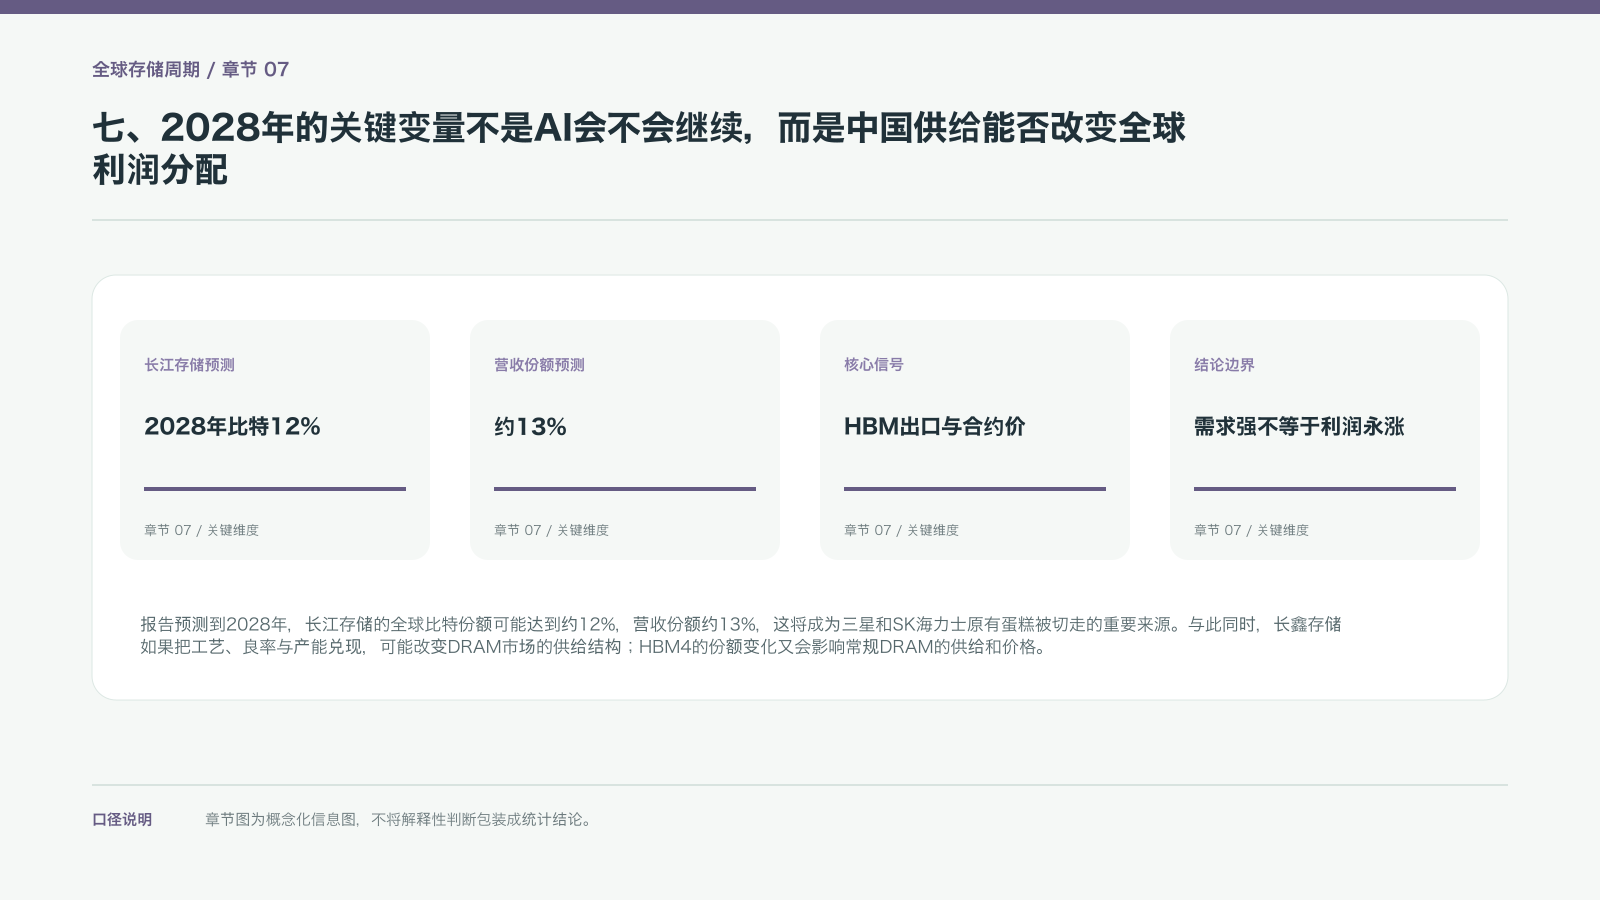This screenshot has height=900, width=1600.
Task: Click the card label "结论边界"
Action: [1224, 365]
